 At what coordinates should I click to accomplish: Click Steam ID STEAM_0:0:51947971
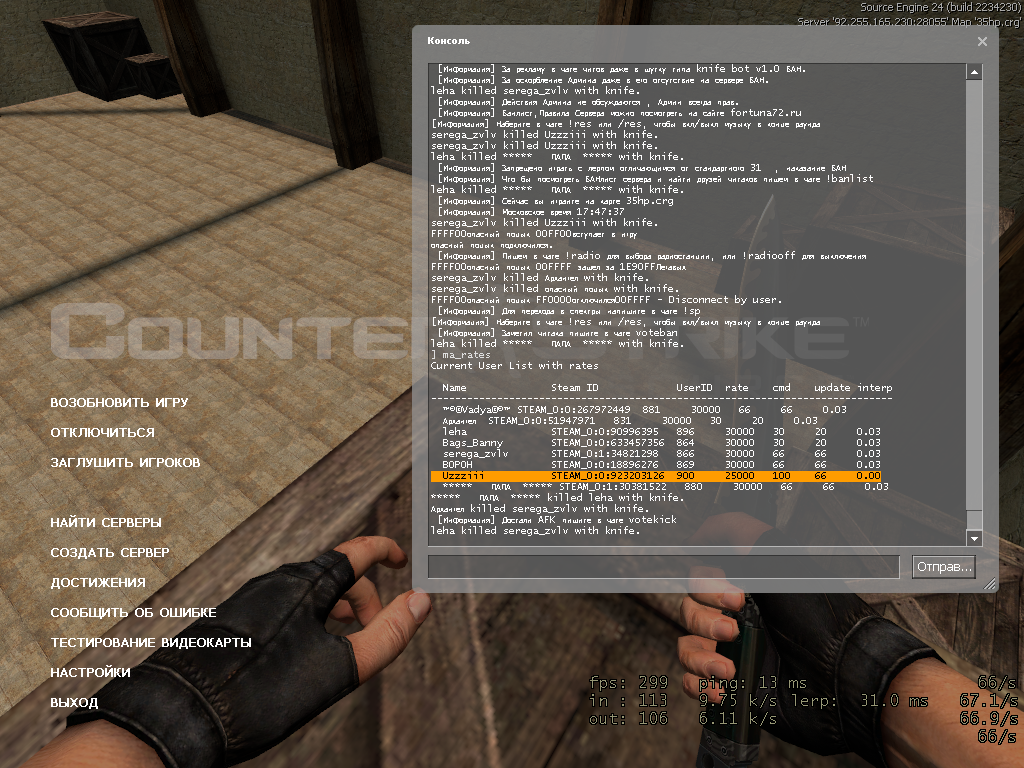point(542,421)
